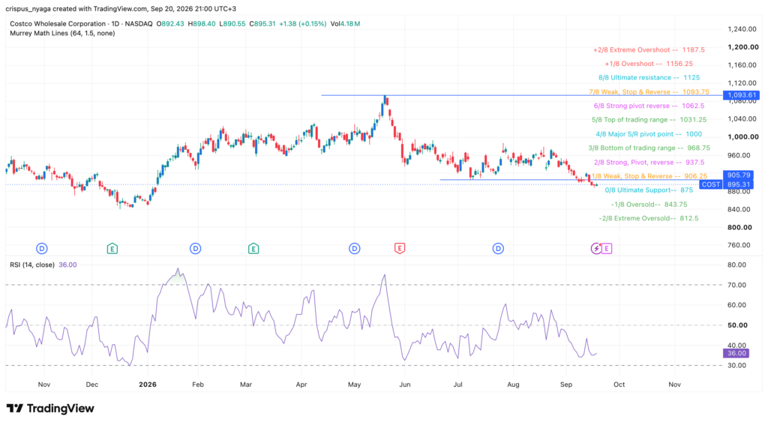This screenshot has height=425, width=768.
Task: Click the bold 2026 time axis label
Action: coord(147,384)
